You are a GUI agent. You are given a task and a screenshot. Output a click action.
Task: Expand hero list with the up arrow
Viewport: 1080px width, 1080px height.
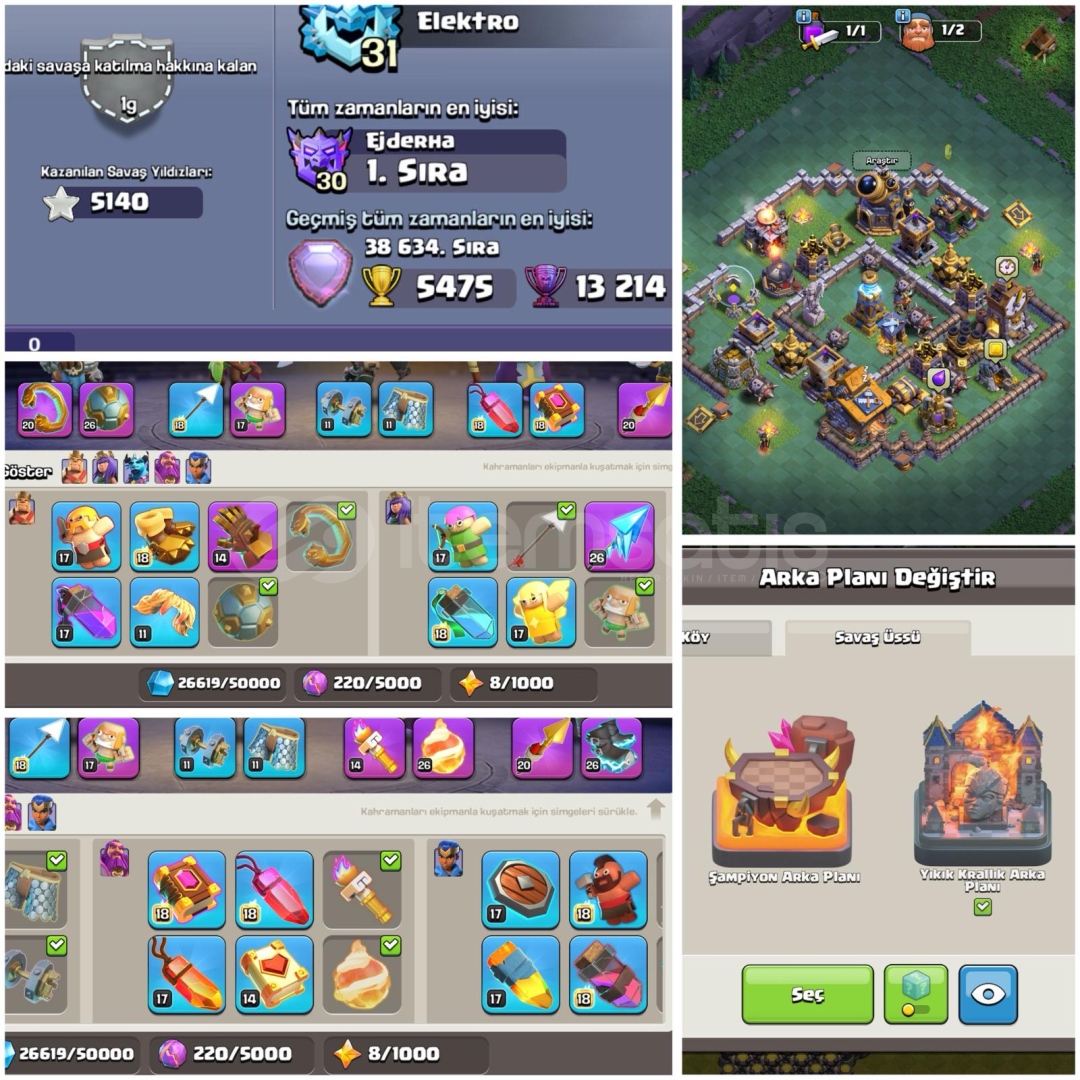click(x=656, y=809)
